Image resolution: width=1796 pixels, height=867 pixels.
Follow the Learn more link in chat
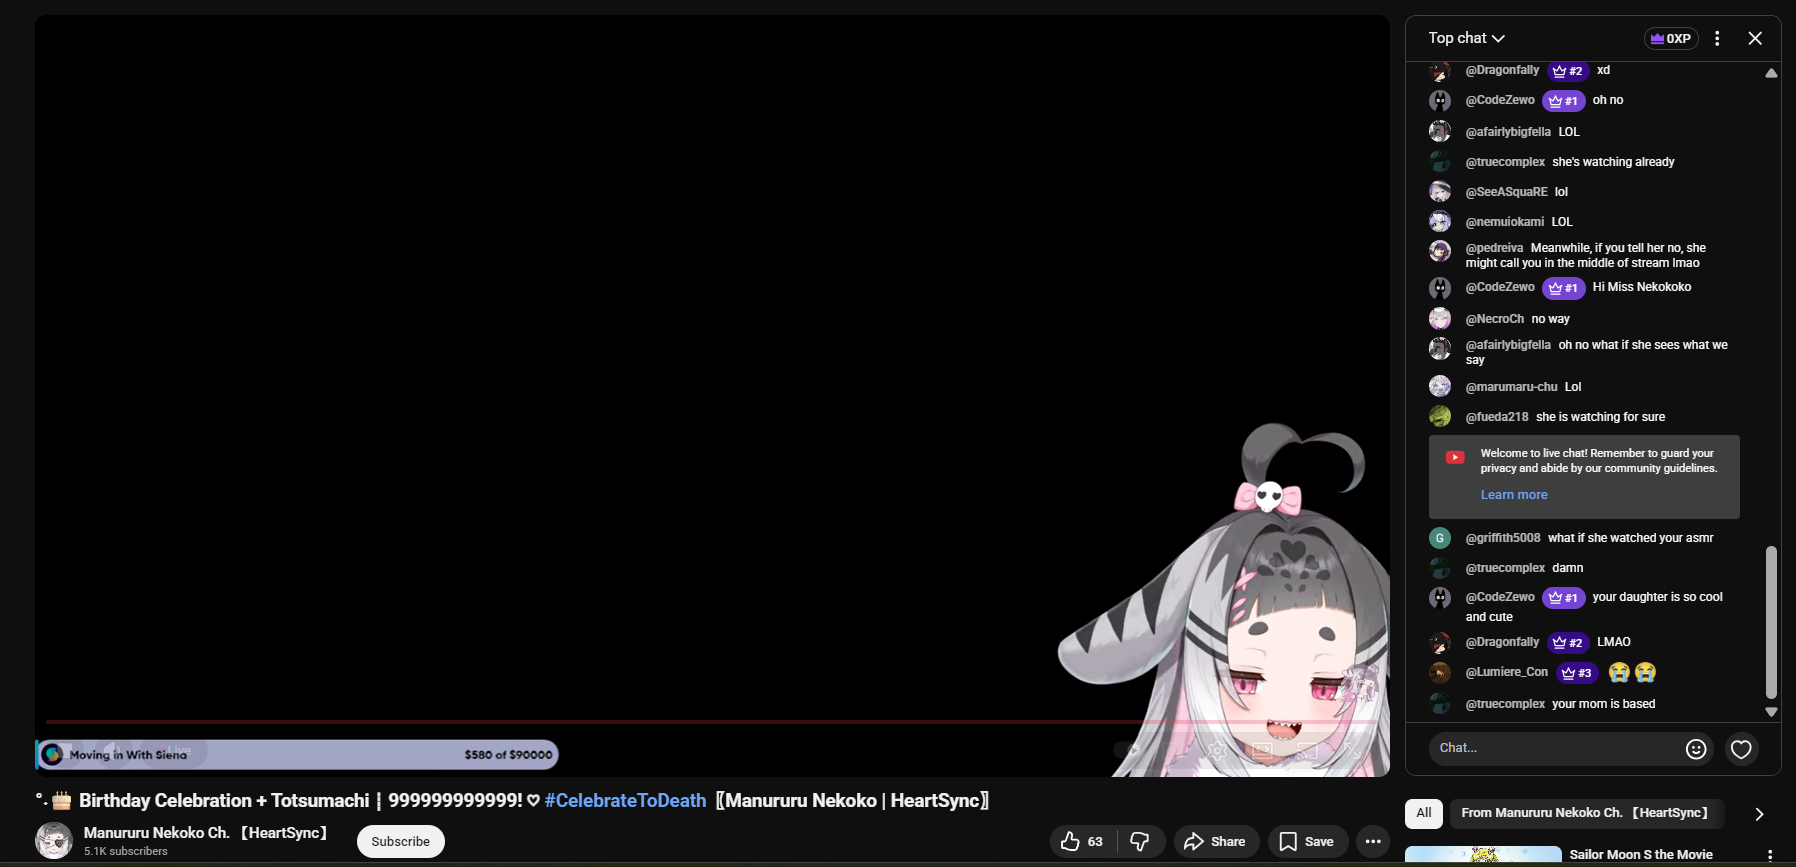pyautogui.click(x=1514, y=495)
